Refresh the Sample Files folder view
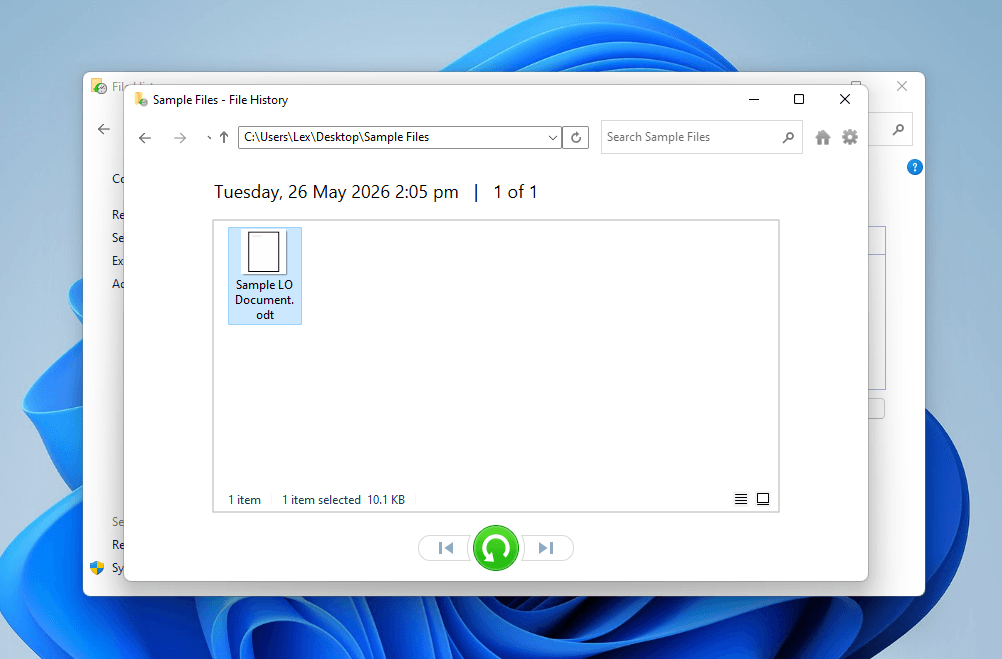 (x=576, y=137)
